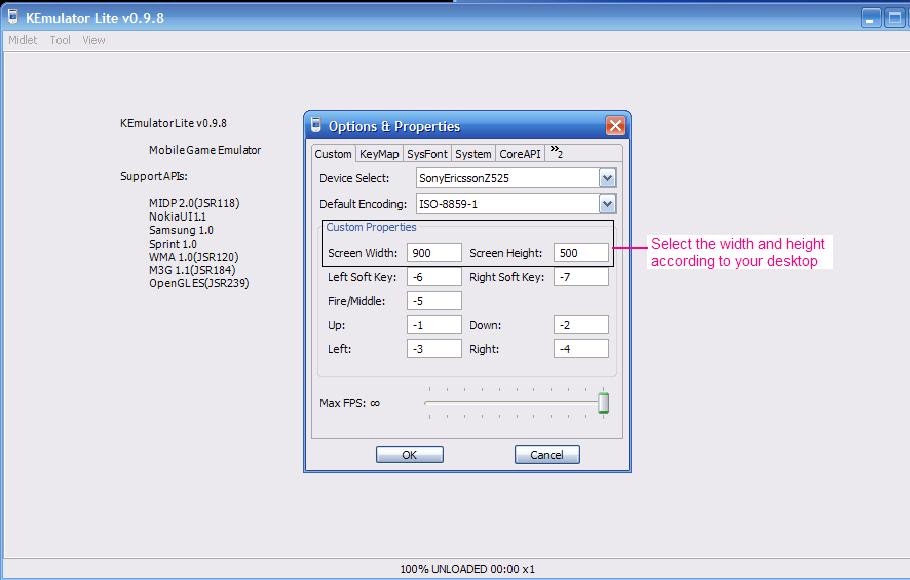910x580 pixels.
Task: Click the MIDP 2.0(JSR118) text
Action: point(194,203)
